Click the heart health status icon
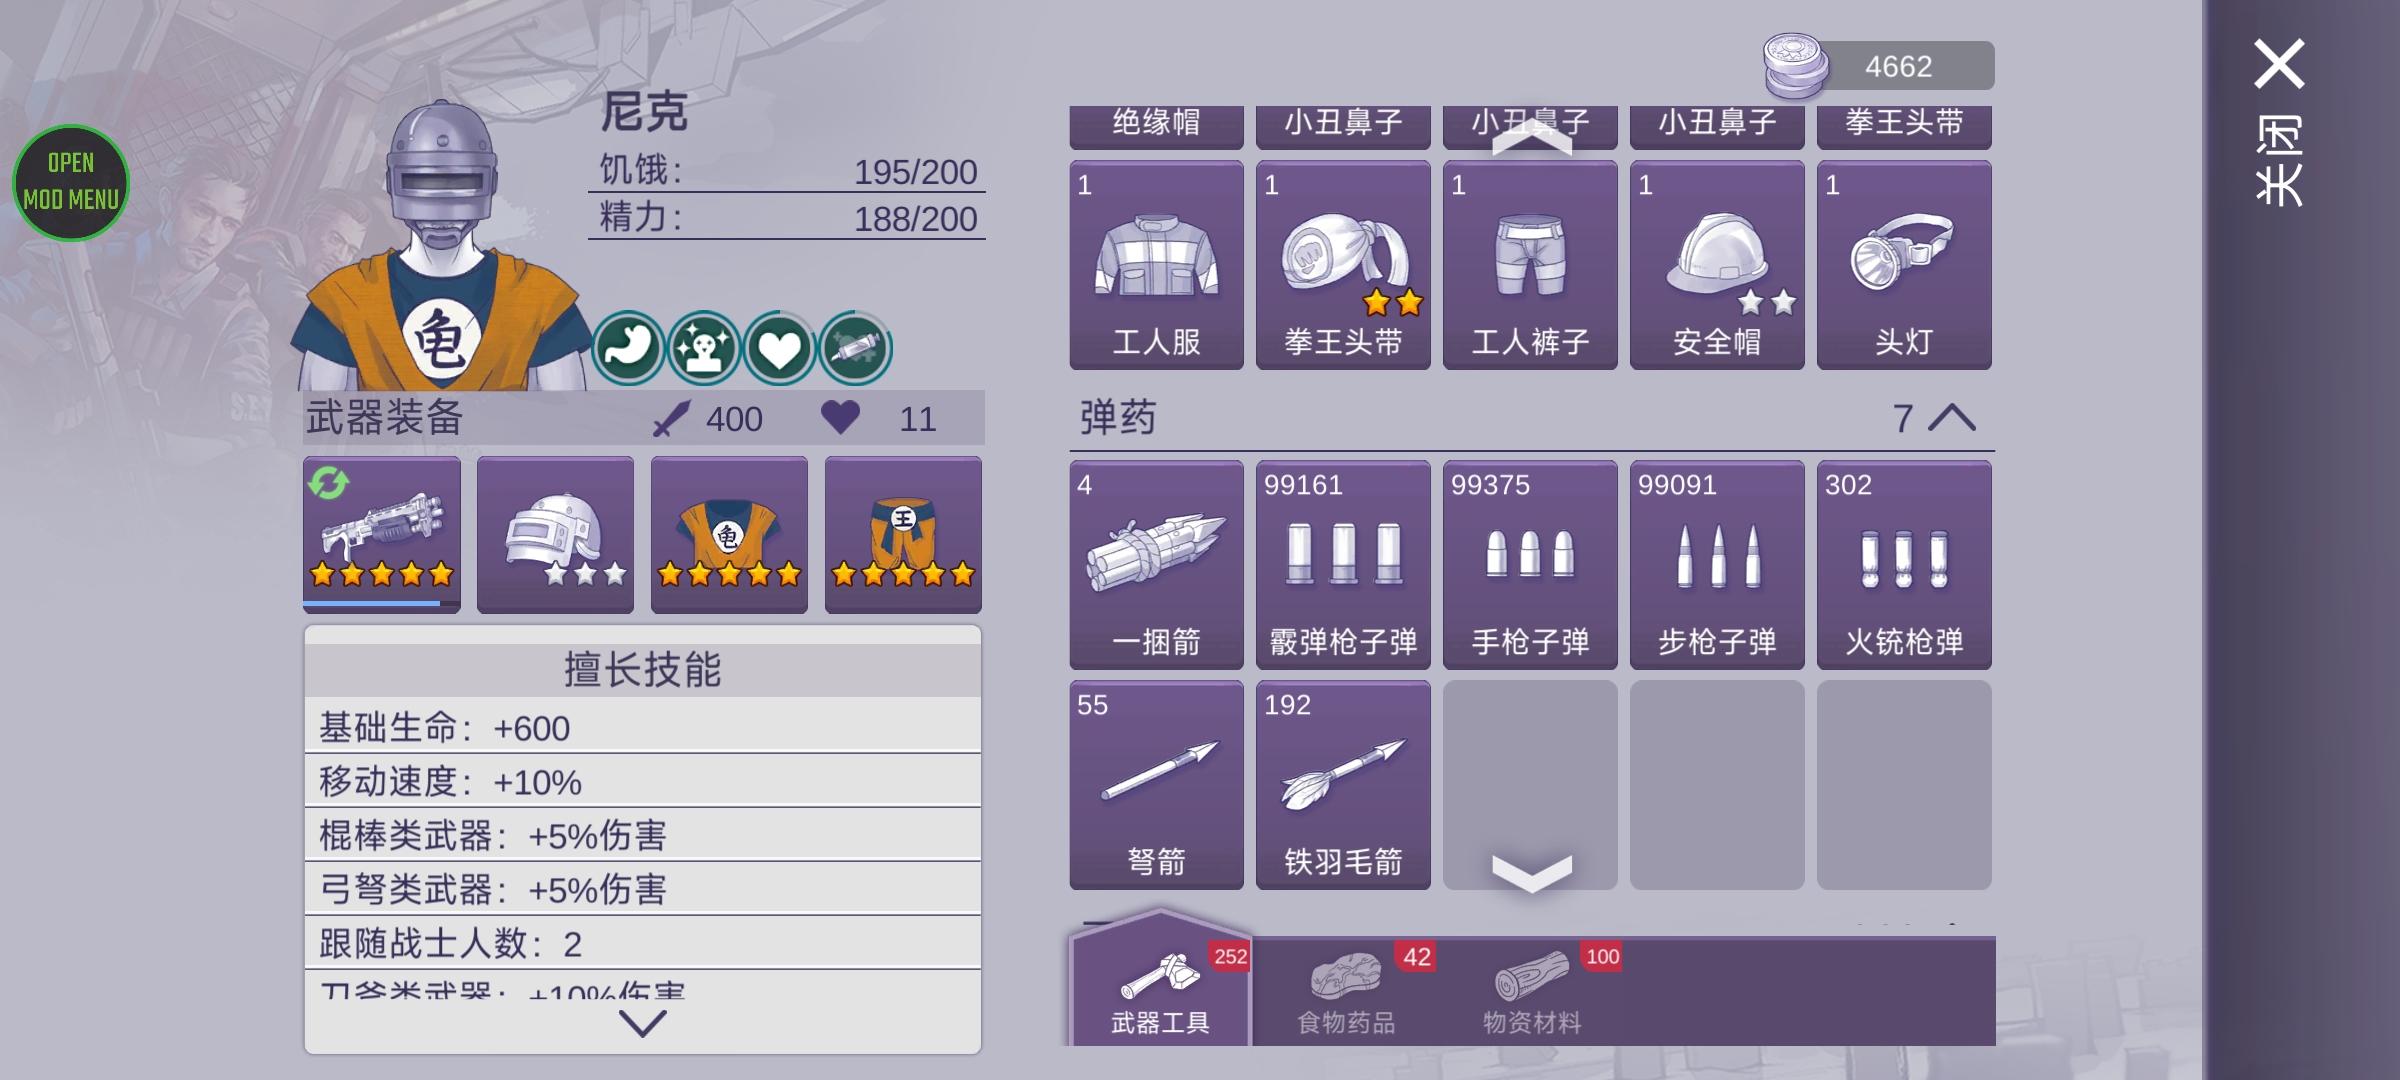 pyautogui.click(x=779, y=348)
